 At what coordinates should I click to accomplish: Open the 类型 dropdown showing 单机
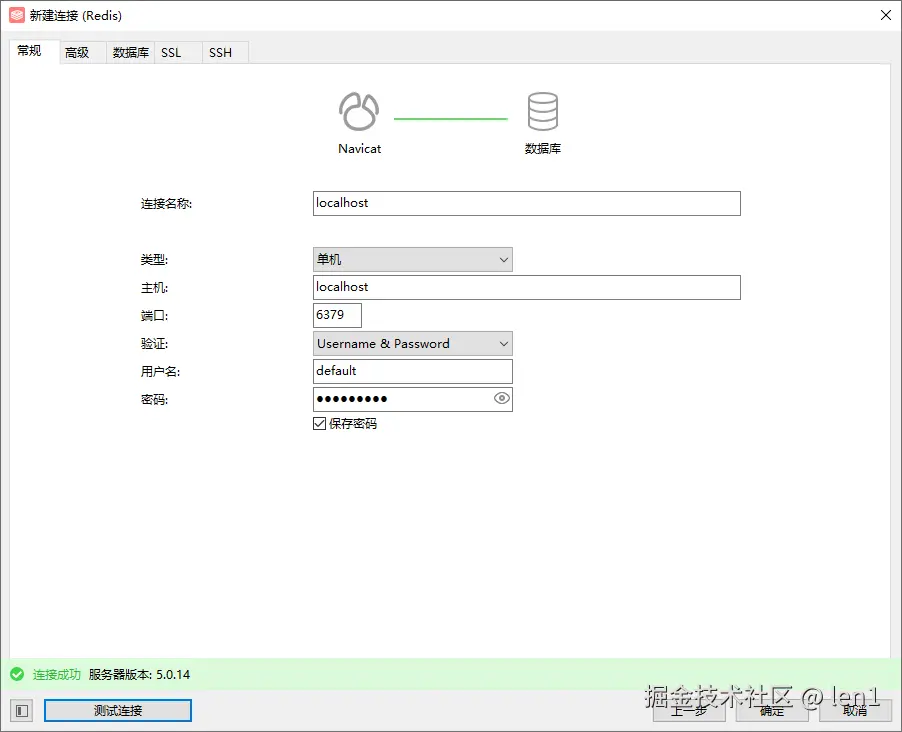pos(412,260)
